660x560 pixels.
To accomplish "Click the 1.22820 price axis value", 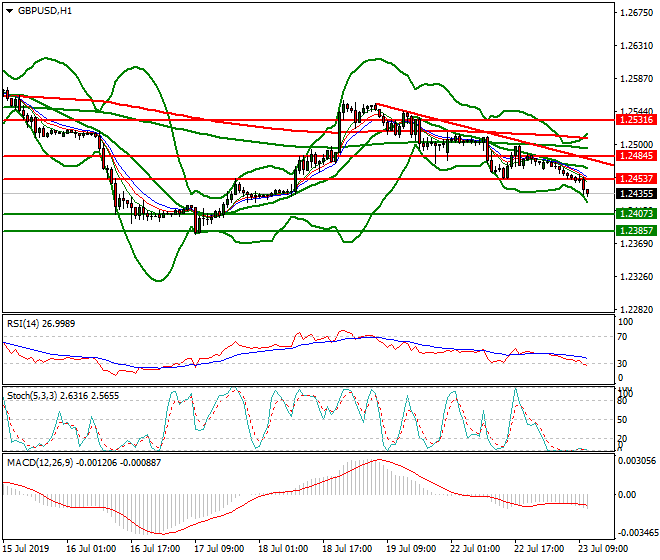I will (637, 309).
